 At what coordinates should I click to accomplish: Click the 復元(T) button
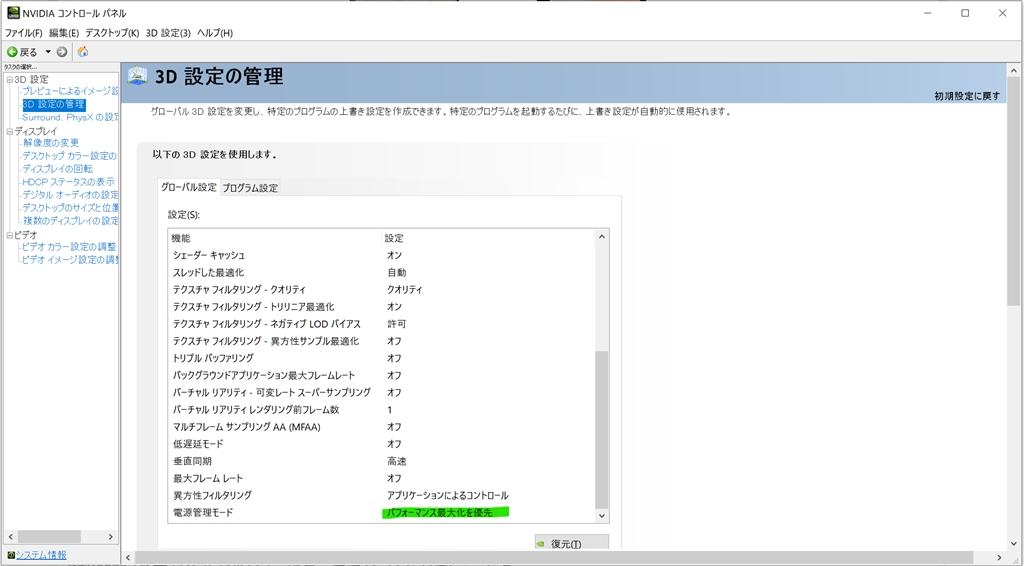click(x=571, y=543)
